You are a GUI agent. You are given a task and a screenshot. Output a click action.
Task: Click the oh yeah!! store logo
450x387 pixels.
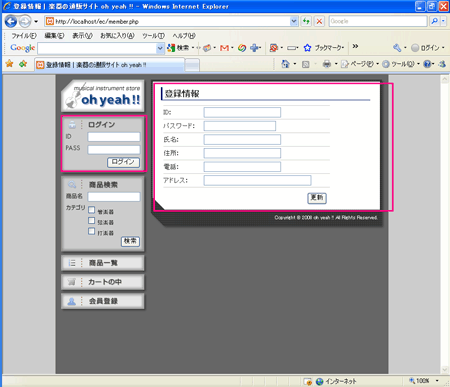click(x=103, y=96)
